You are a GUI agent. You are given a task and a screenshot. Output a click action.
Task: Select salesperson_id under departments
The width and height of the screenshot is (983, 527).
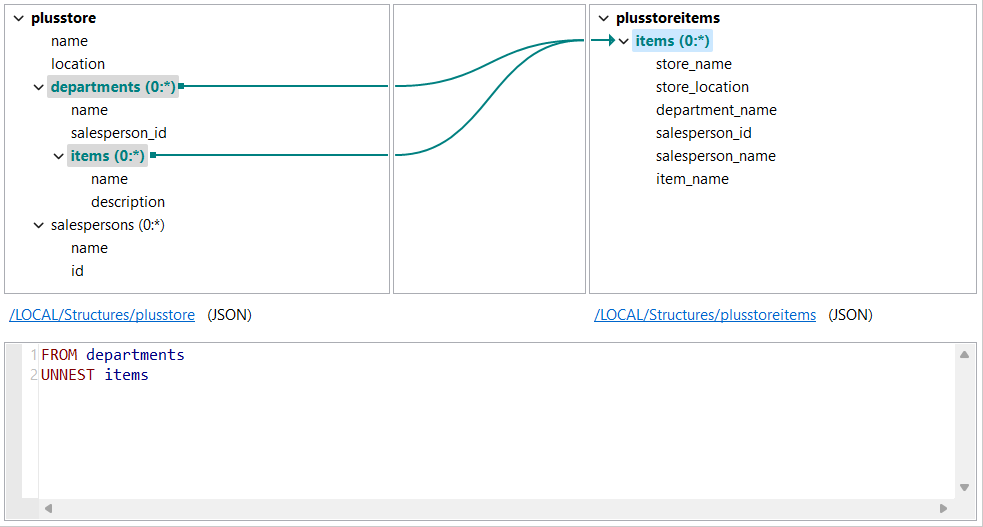111,133
